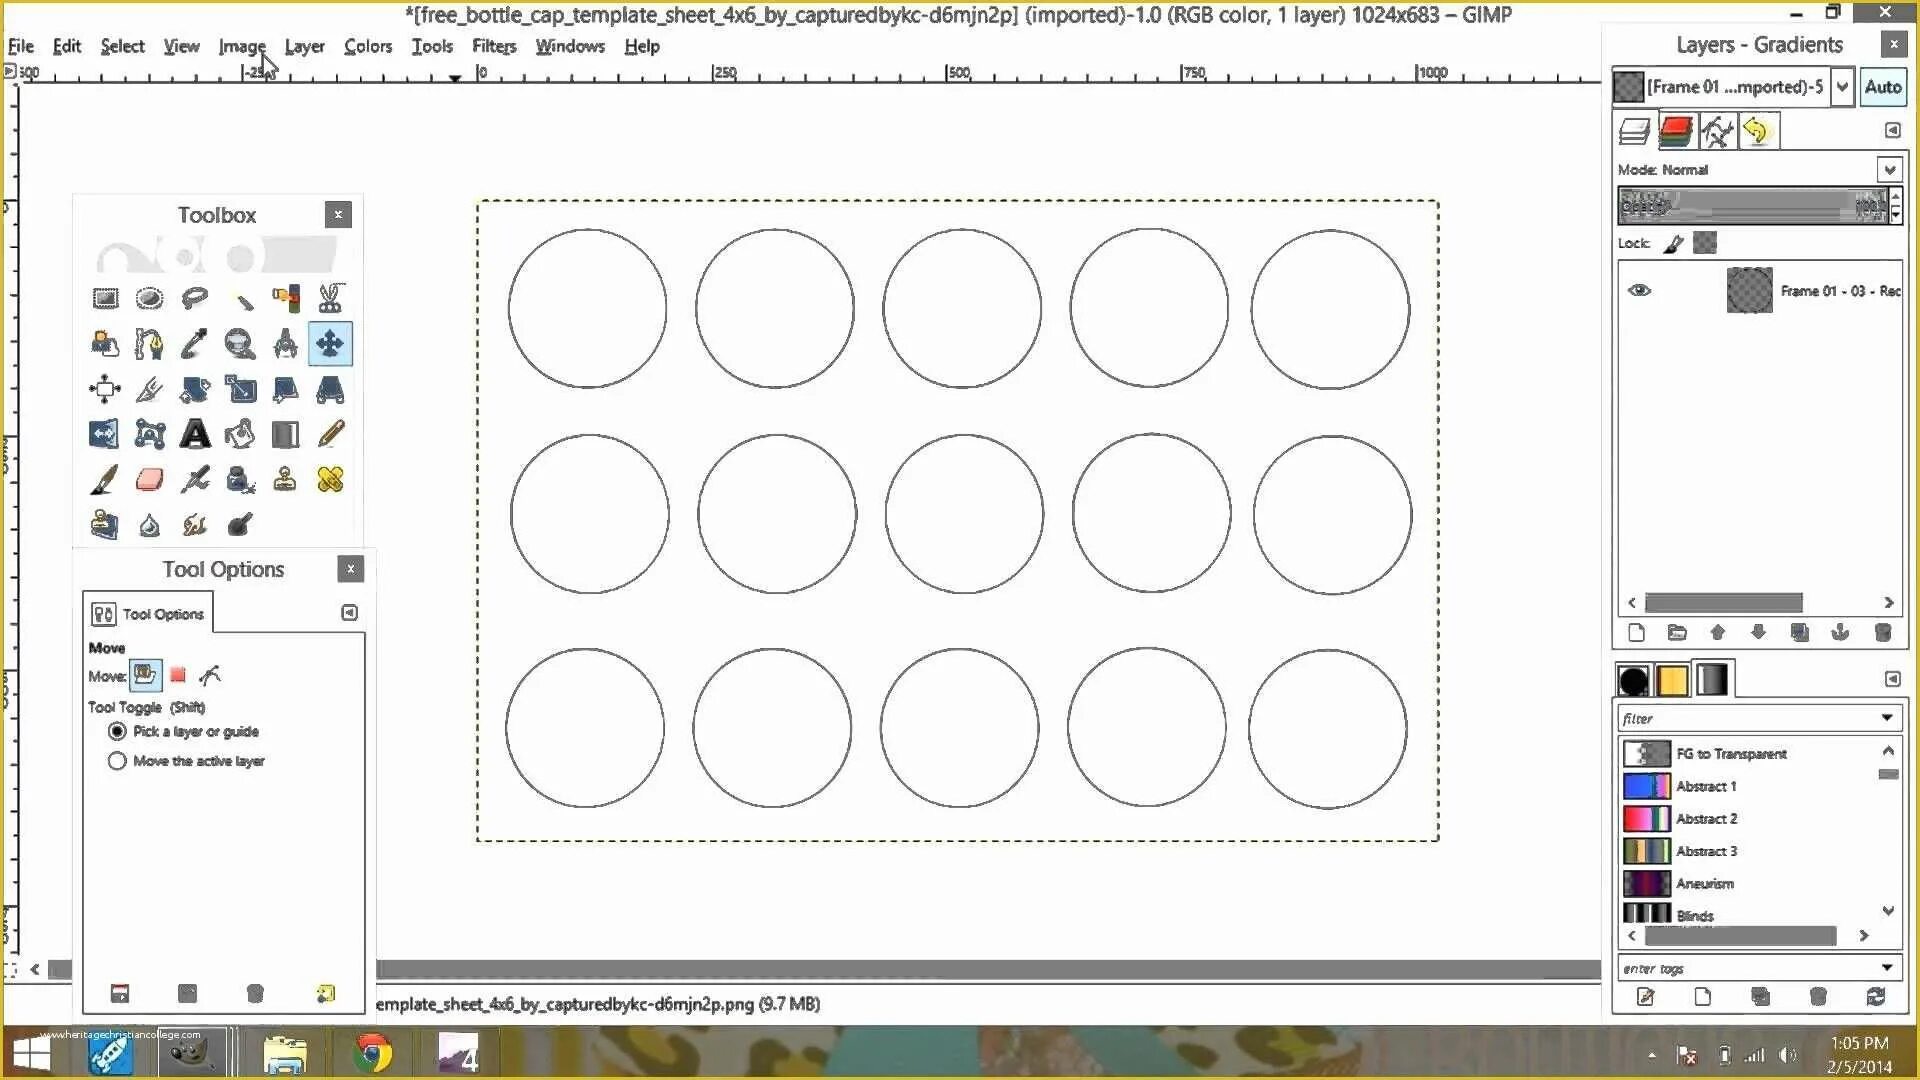Select the Paintbrush tool
1920x1080 pixels.
point(104,480)
